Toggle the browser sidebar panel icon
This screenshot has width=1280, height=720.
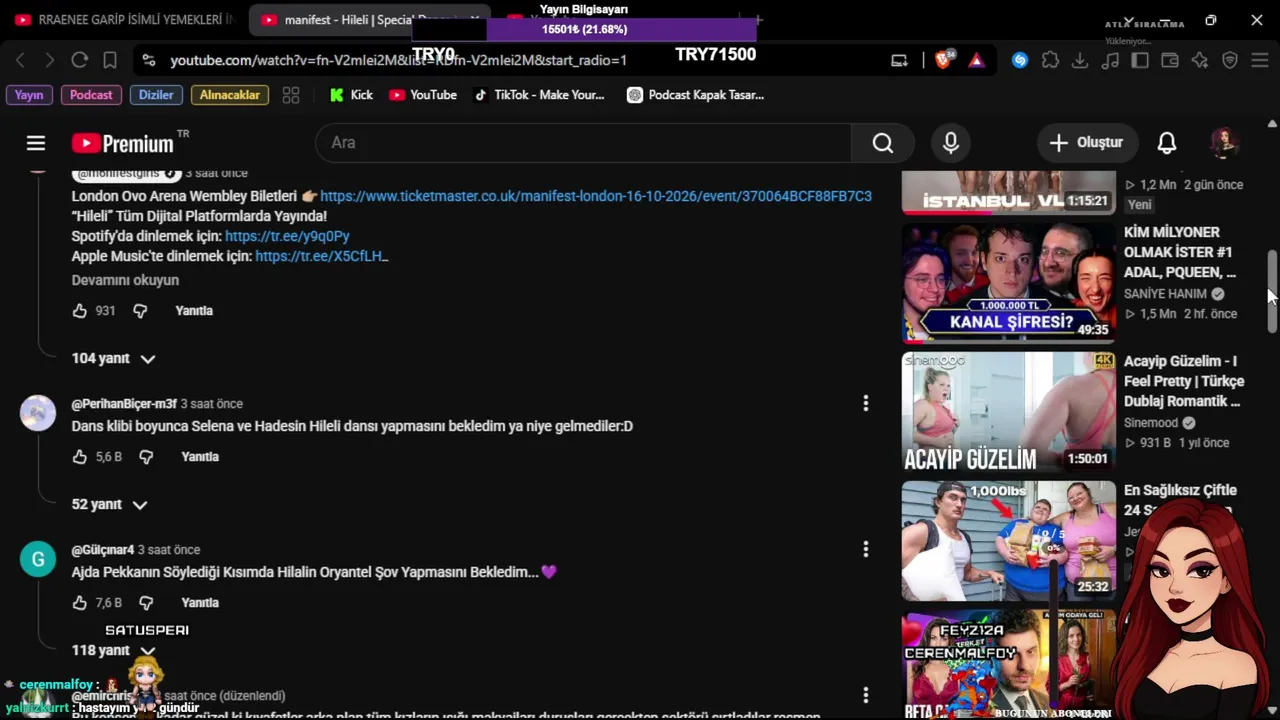point(1140,60)
